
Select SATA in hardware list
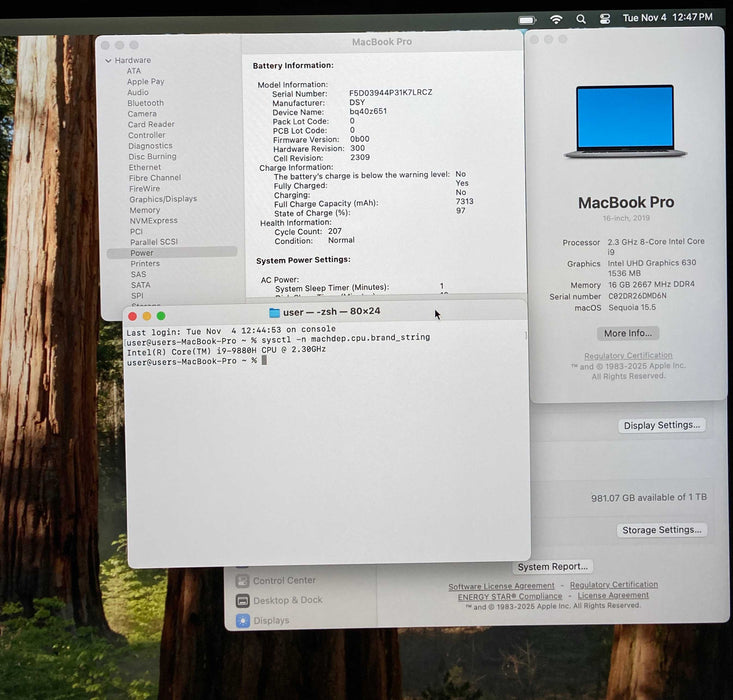[x=141, y=285]
